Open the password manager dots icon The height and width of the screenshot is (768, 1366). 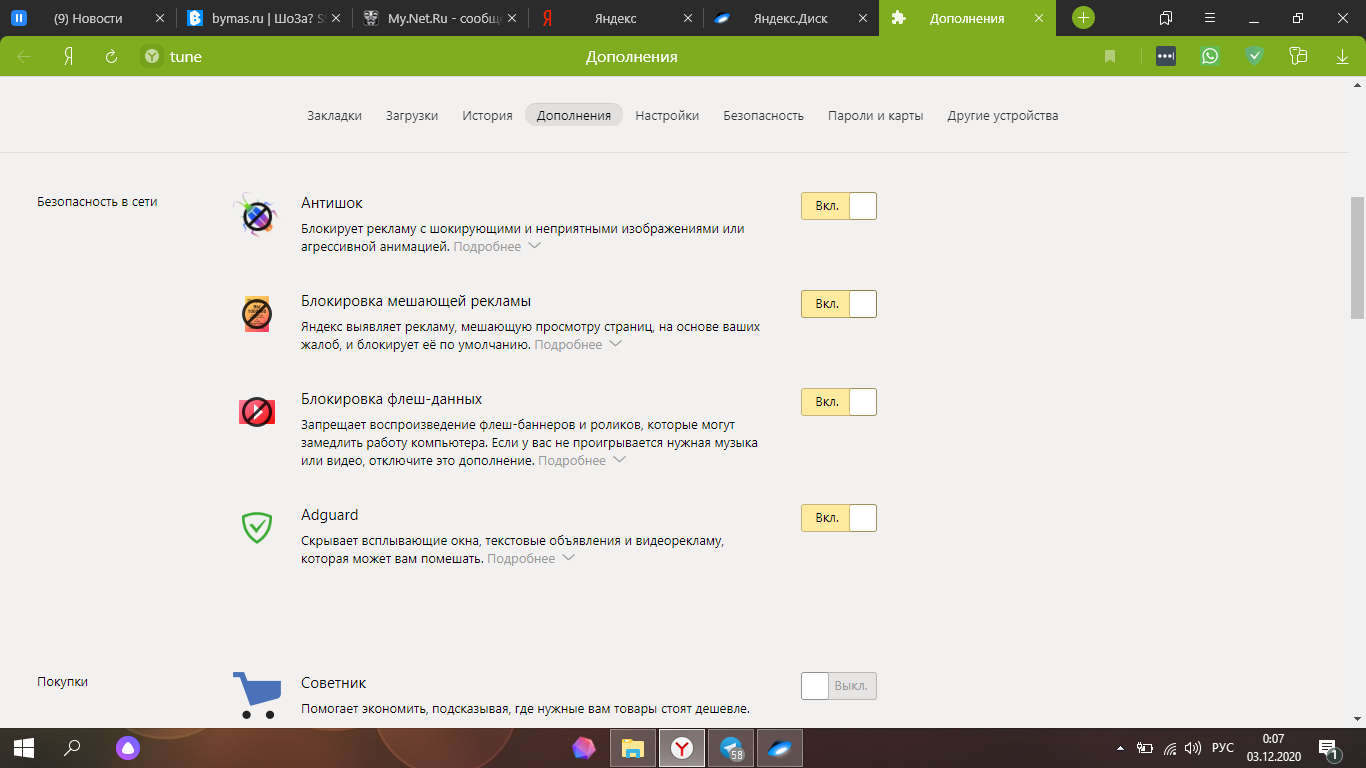tap(1166, 57)
